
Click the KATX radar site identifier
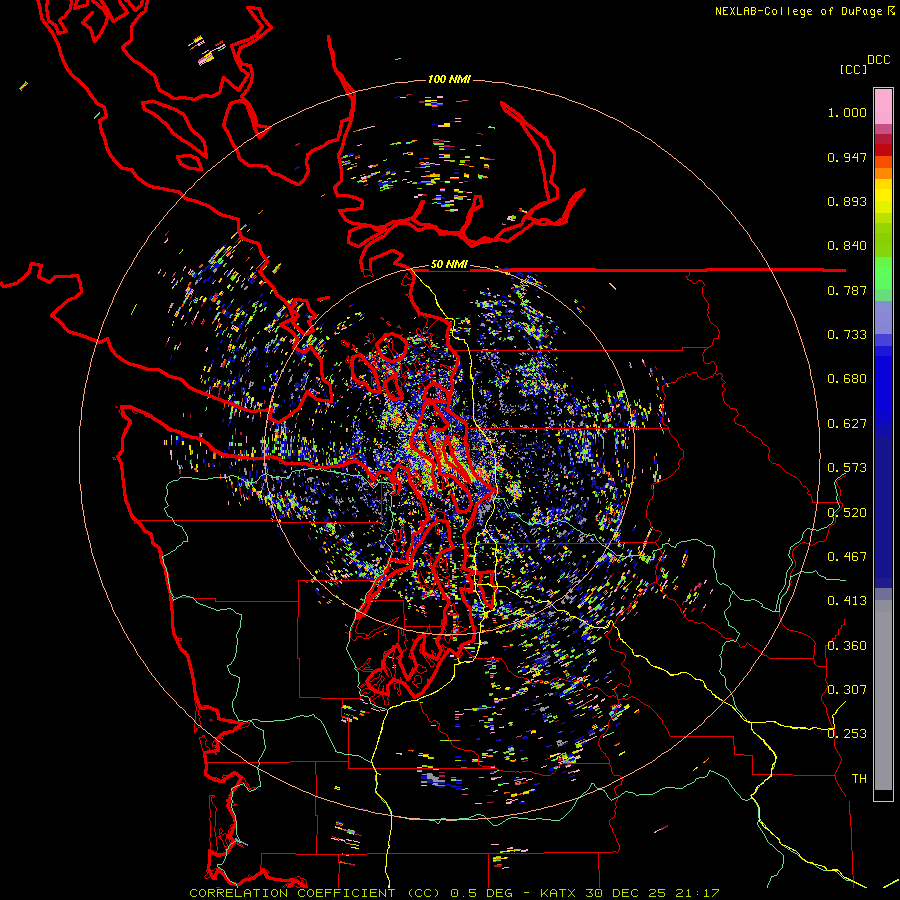pos(557,893)
